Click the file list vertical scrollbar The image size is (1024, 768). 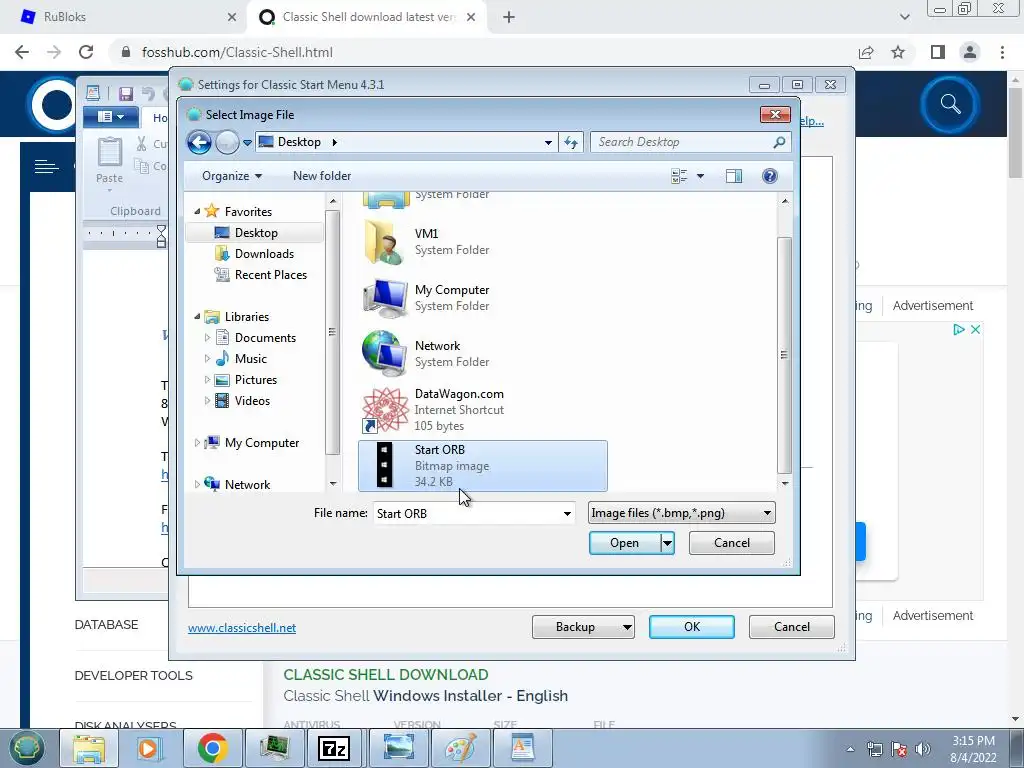click(x=784, y=355)
